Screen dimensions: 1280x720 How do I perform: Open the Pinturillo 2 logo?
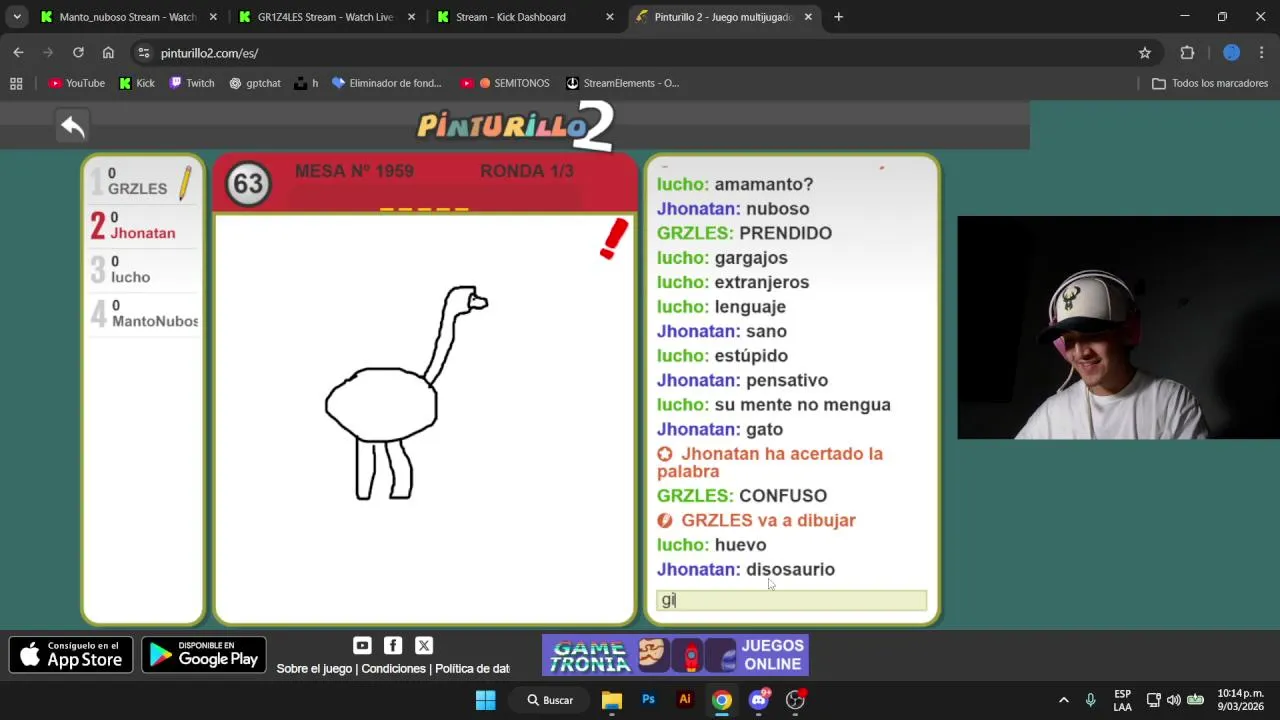[x=515, y=126]
